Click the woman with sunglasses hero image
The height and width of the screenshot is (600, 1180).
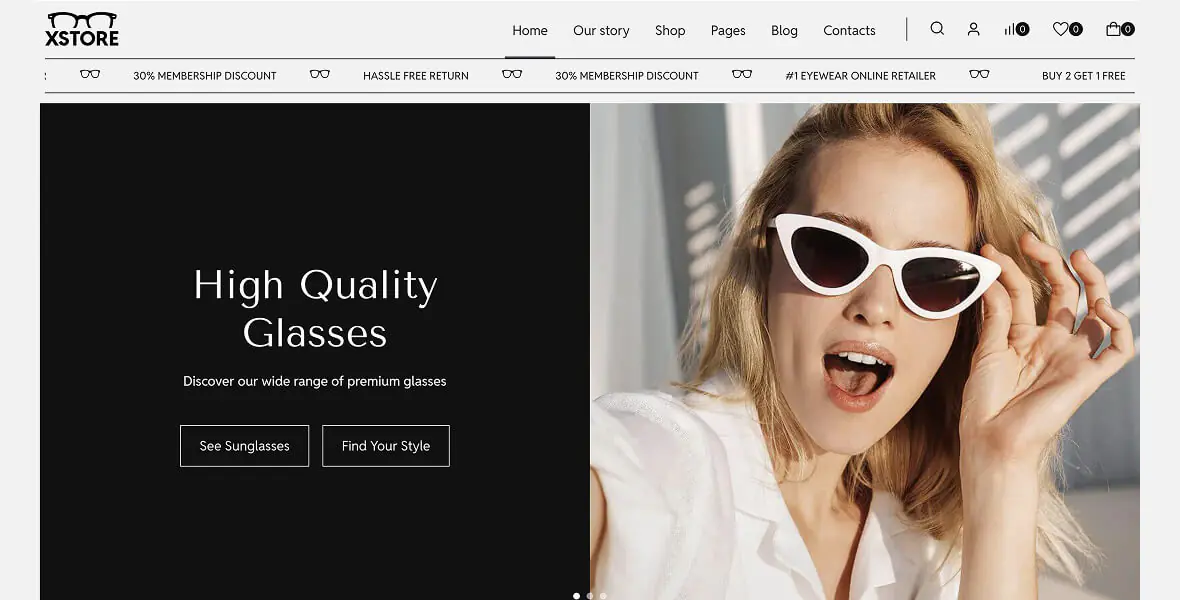[x=864, y=350]
